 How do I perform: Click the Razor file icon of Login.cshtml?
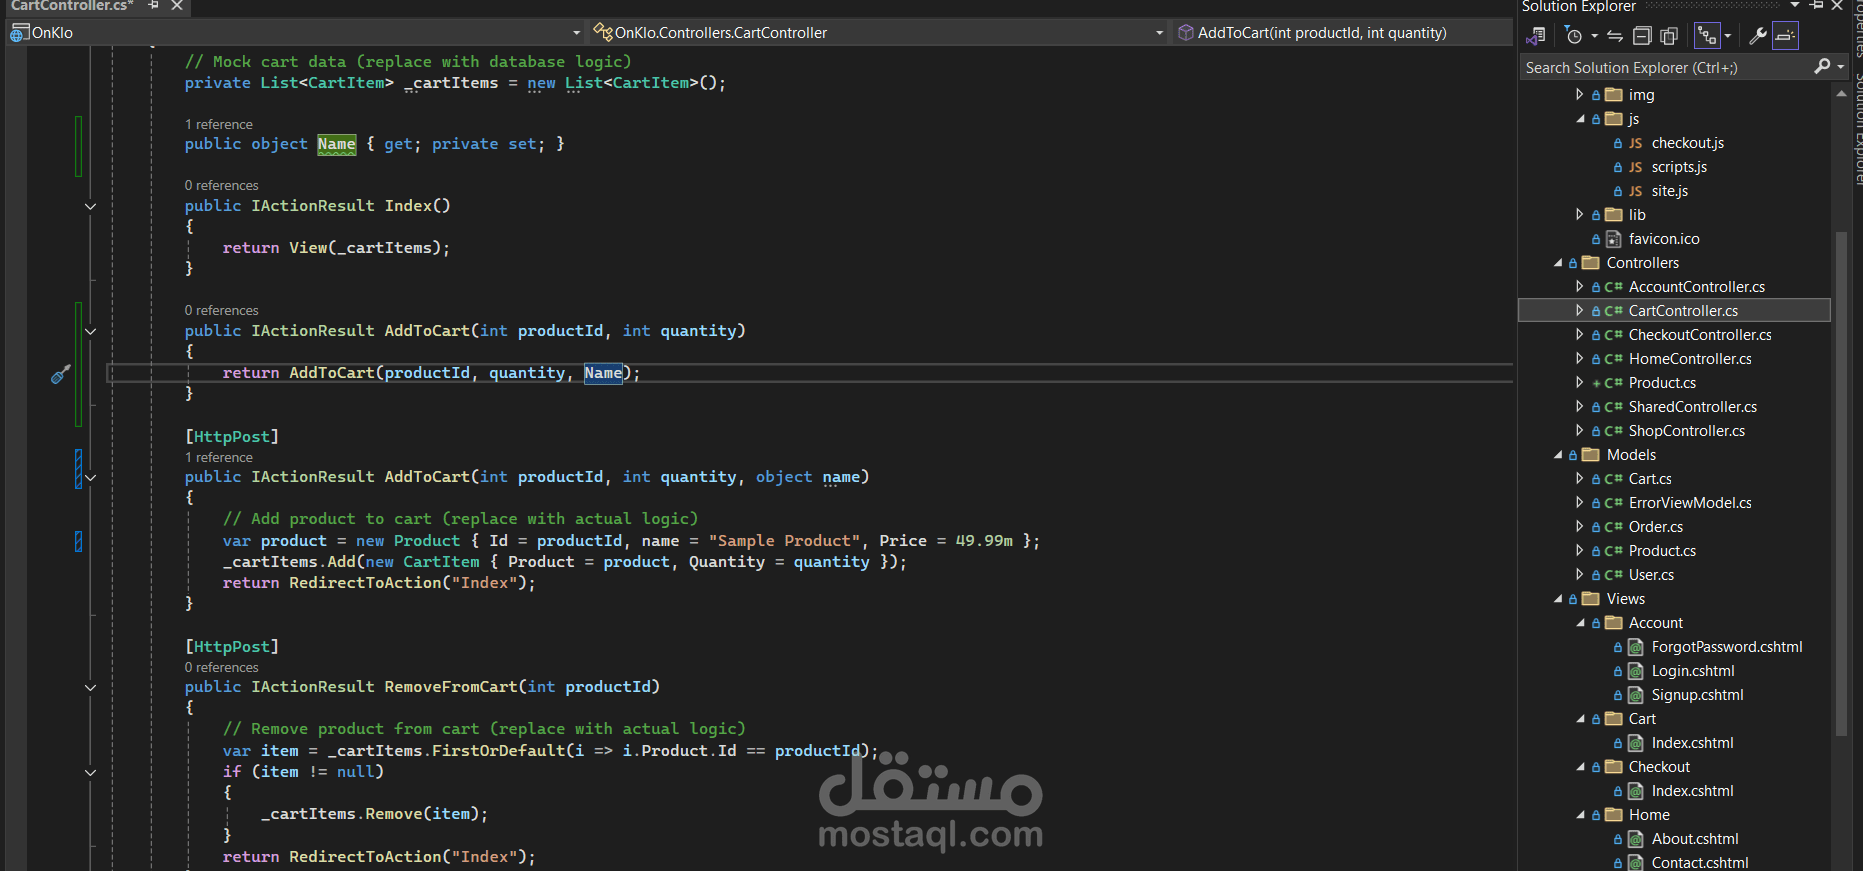[1636, 671]
